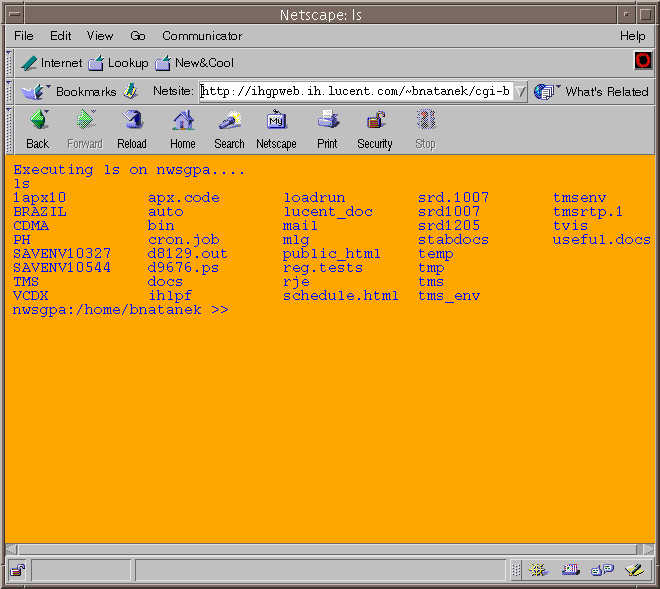Click the SAVENV10544 entry
Image resolution: width=660 pixels, height=589 pixels.
coord(62,268)
